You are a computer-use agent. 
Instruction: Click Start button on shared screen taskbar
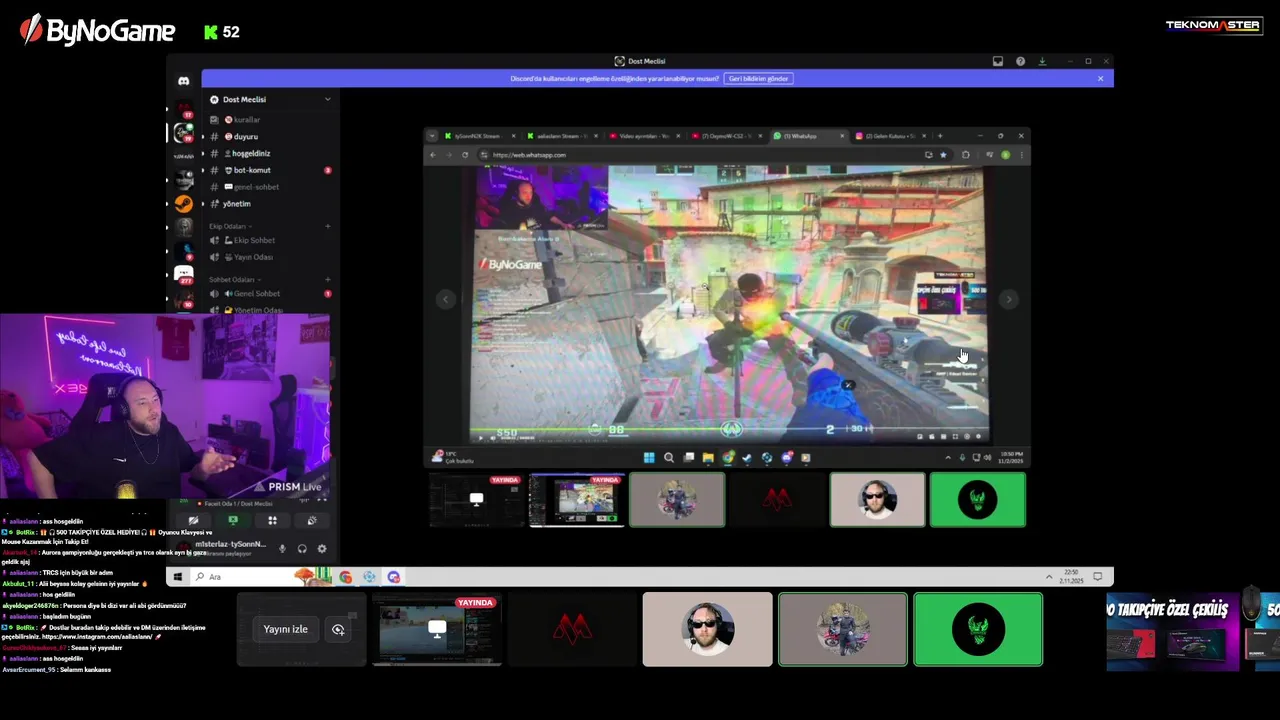point(649,458)
